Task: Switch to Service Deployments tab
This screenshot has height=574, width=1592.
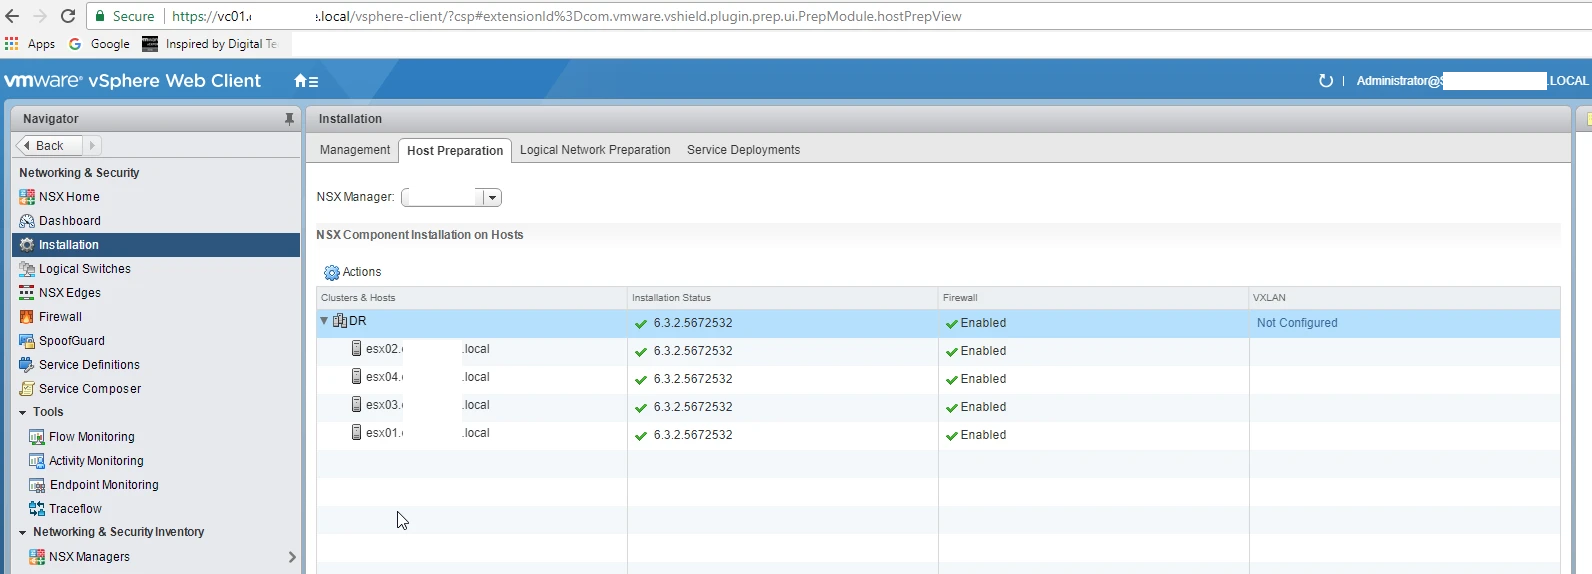Action: coord(743,150)
